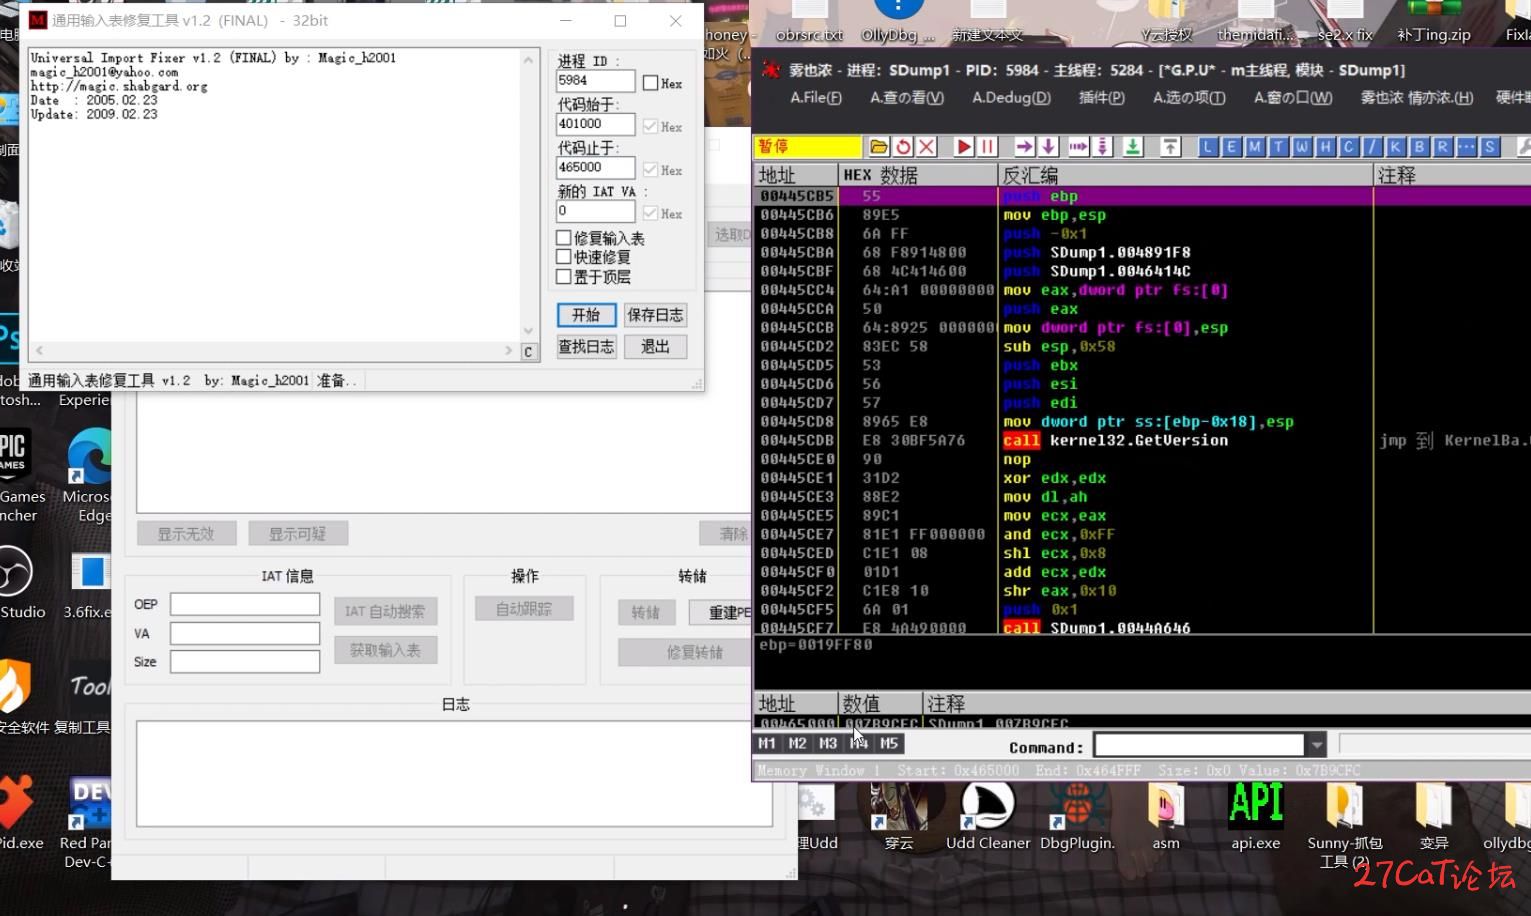Screen dimensions: 1531x916
Task: Click the red Run play icon
Action: (964, 147)
